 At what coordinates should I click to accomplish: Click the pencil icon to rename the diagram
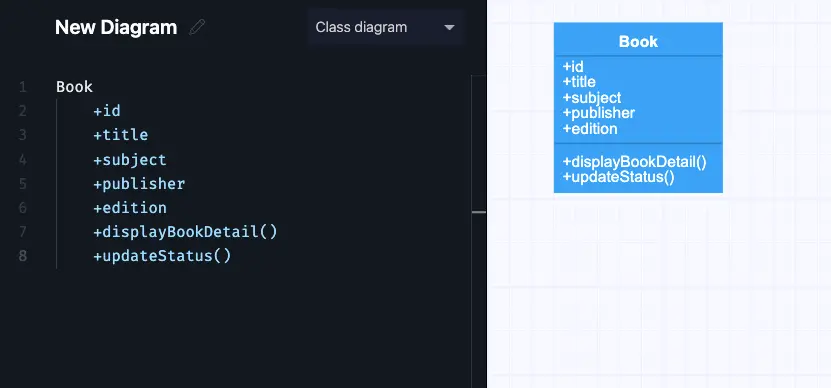pos(197,27)
